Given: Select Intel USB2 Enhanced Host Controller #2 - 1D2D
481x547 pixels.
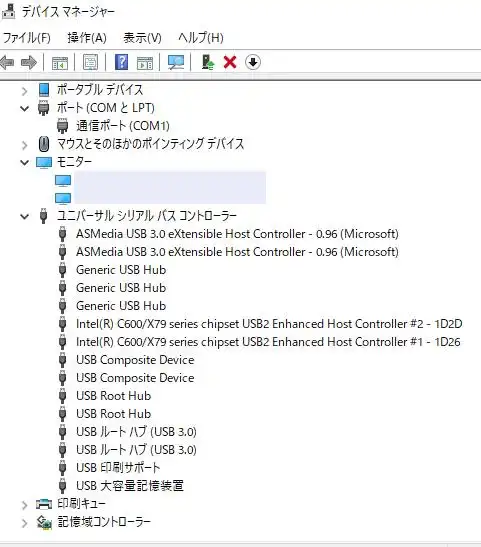Looking at the screenshot, I should (269, 324).
